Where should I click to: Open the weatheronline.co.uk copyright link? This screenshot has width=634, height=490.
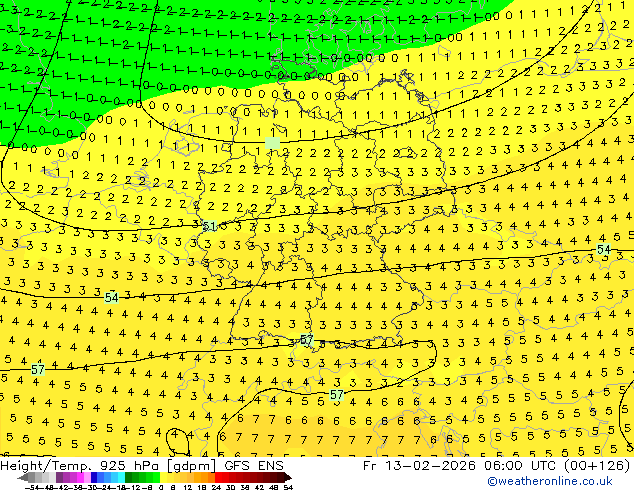(x=549, y=482)
